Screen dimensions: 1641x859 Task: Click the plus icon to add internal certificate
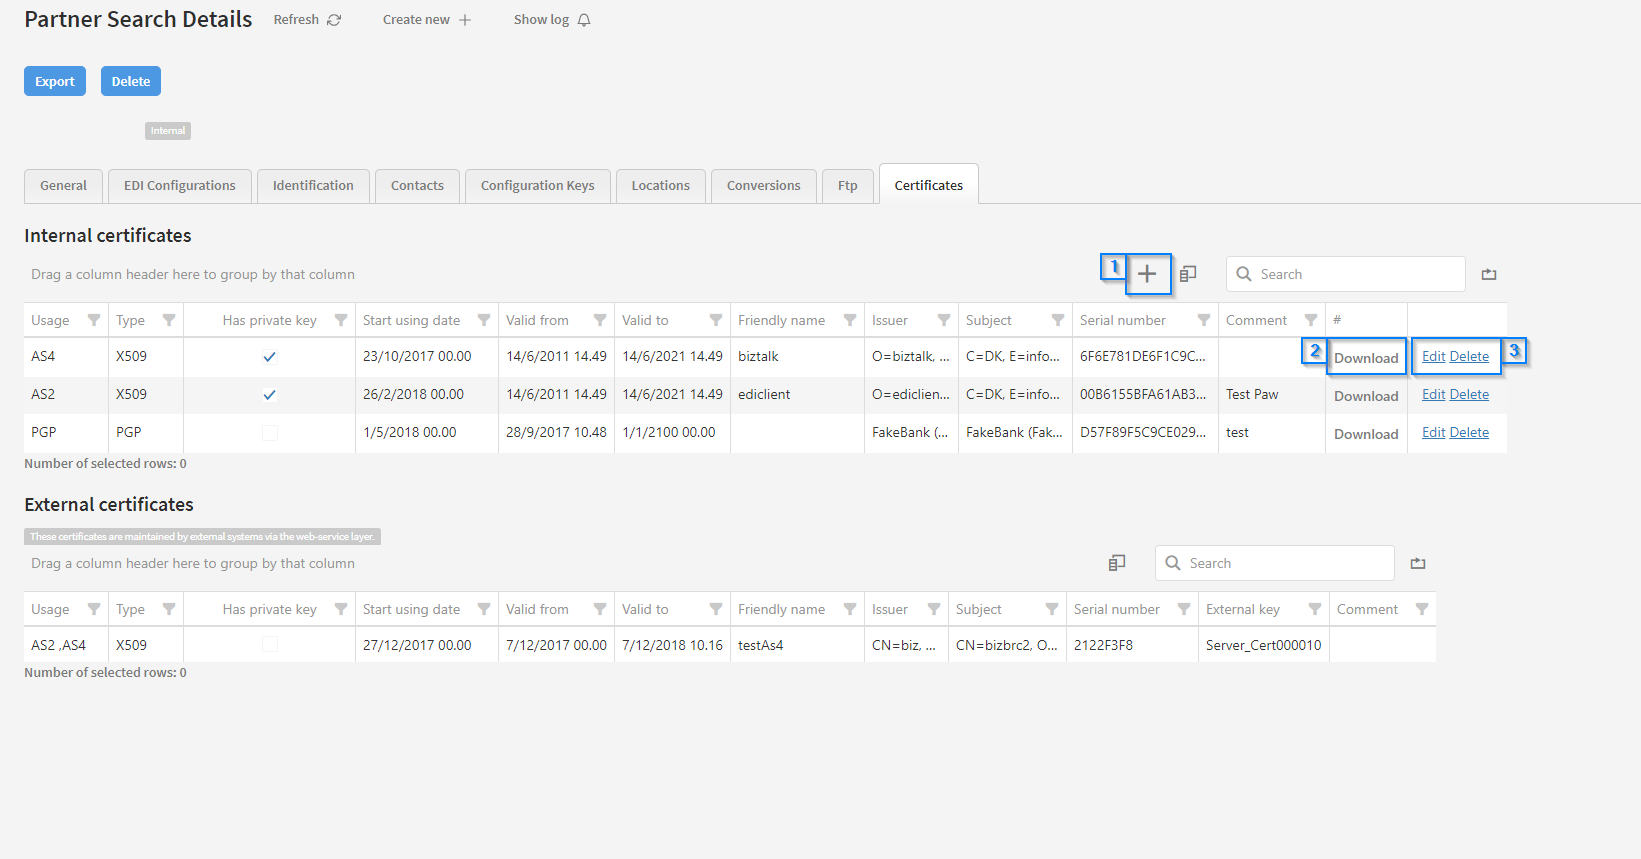point(1147,274)
